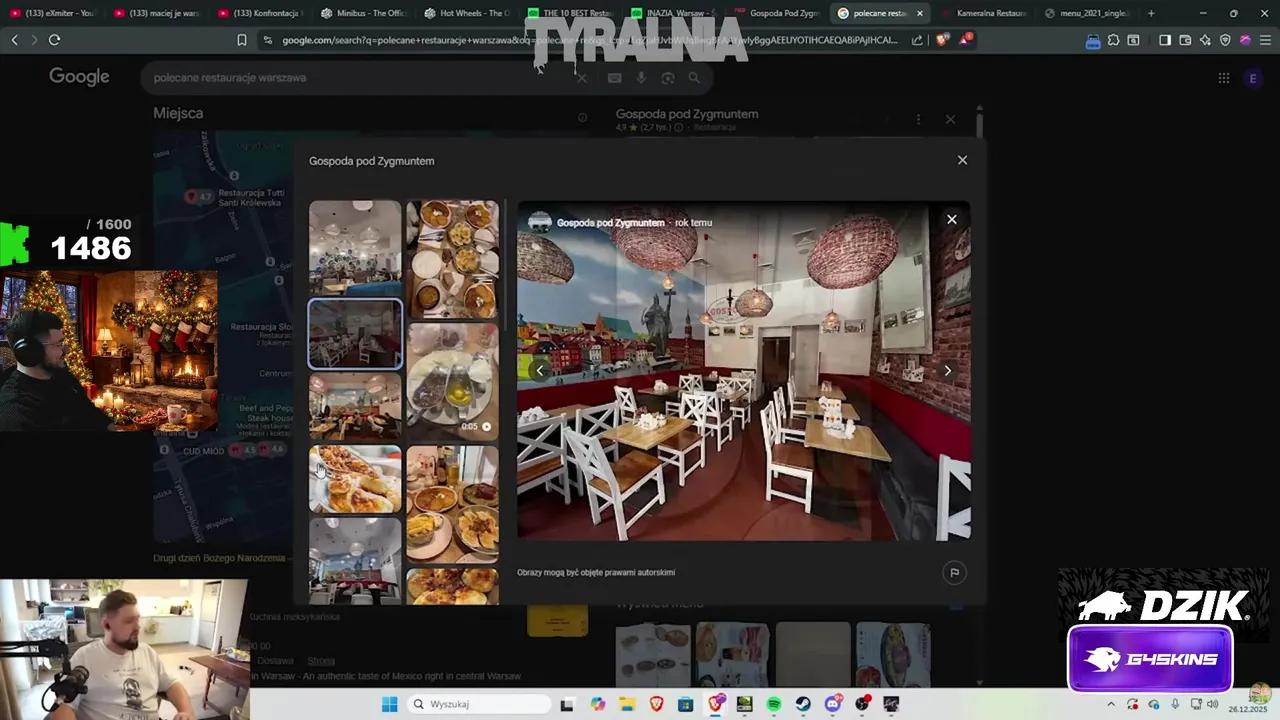1280x720 pixels.
Task: Open the Windows Start menu
Action: coord(389,704)
